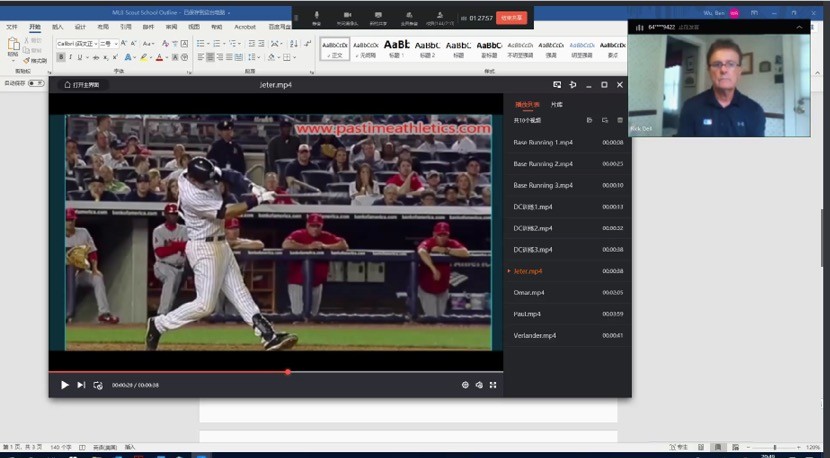Toggle strikethrough in Word ribbon
The image size is (830, 458).
[x=96, y=57]
